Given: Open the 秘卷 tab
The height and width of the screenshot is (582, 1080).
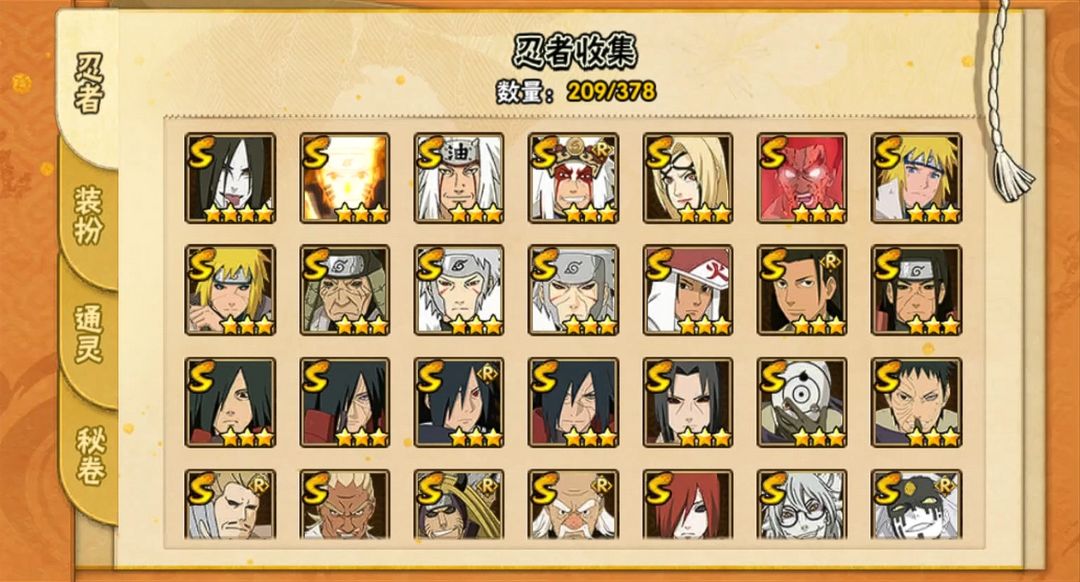Looking at the screenshot, I should pos(90,455).
